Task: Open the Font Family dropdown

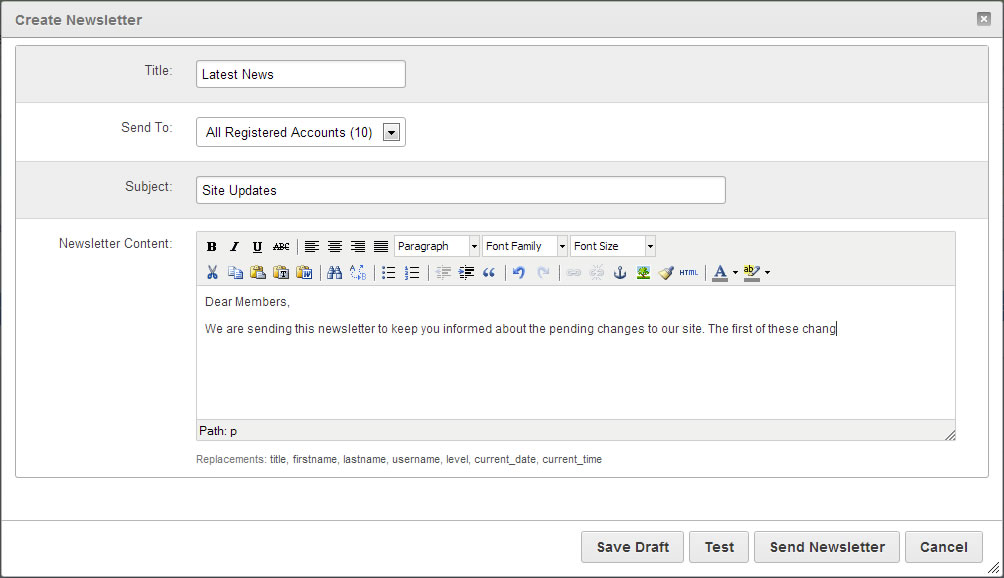Action: tap(562, 246)
